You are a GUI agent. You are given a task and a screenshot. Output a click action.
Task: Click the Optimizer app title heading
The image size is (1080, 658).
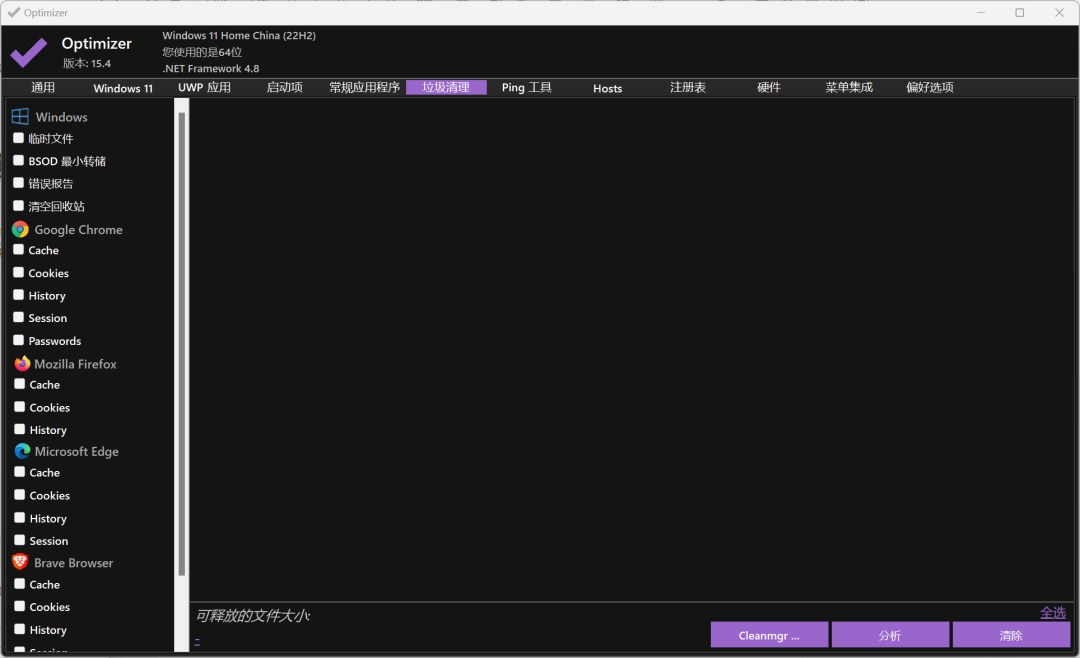[x=96, y=43]
